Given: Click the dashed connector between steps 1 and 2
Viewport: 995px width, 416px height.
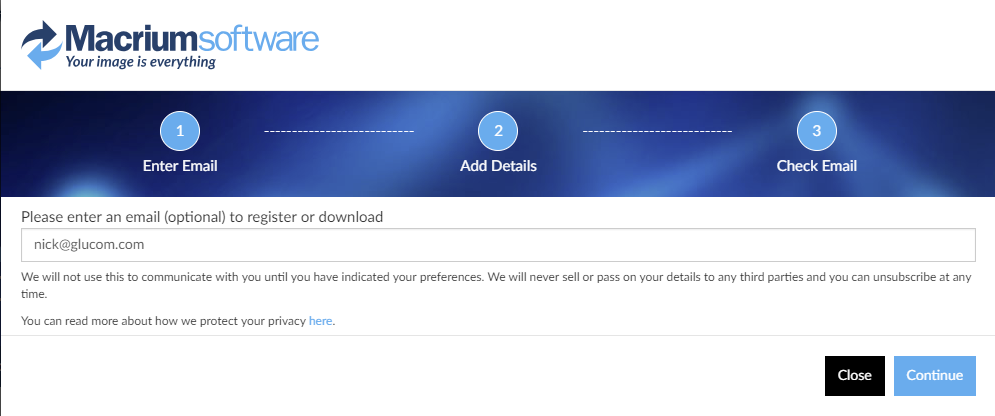Looking at the screenshot, I should click(339, 131).
